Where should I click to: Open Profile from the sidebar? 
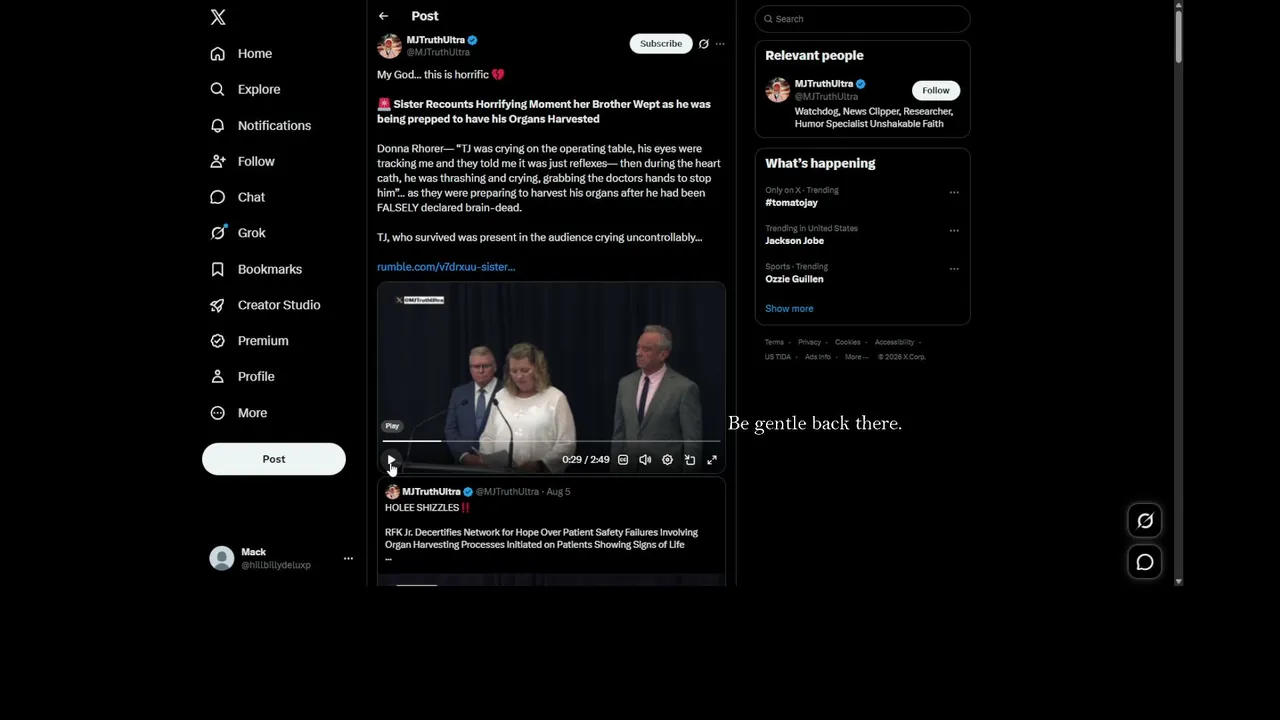[x=242, y=377]
